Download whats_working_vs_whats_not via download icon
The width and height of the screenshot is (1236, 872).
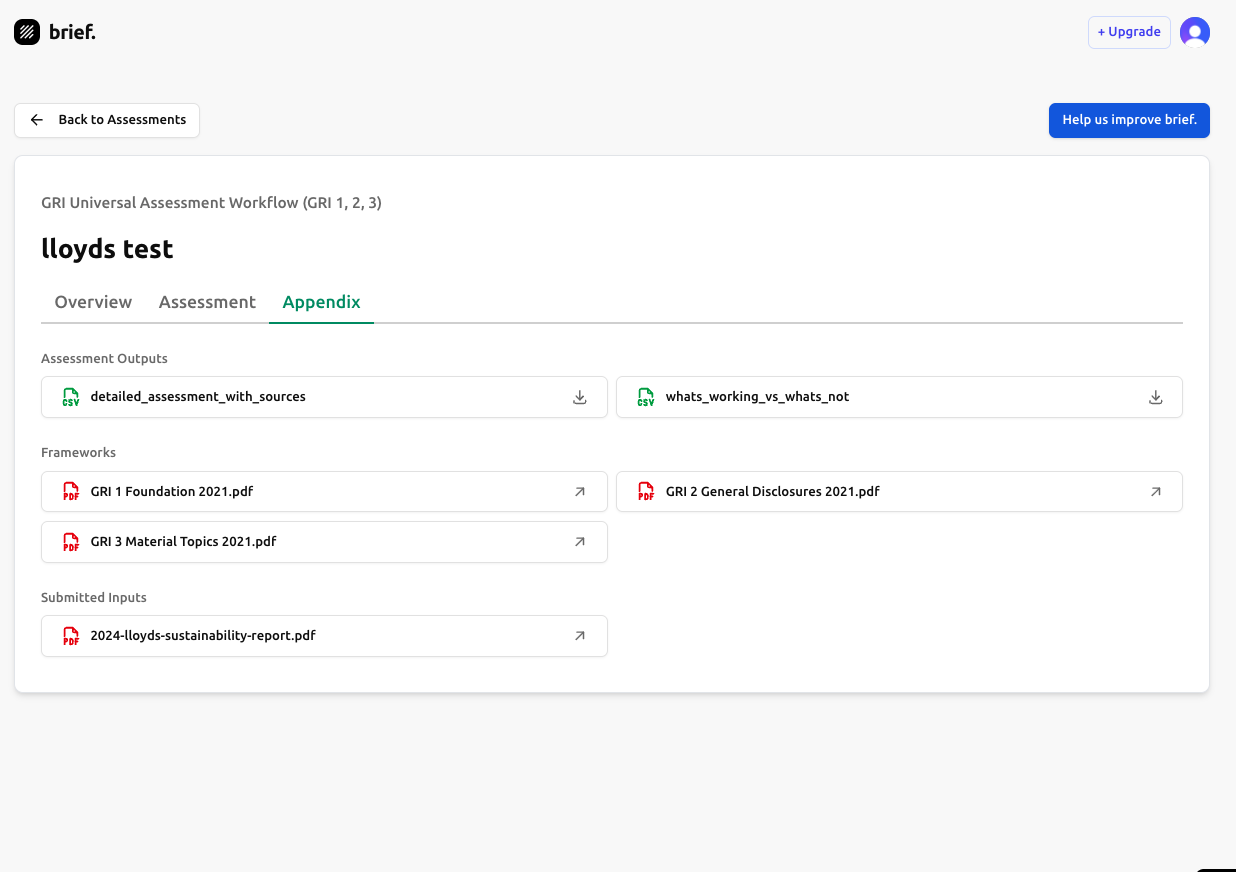pyautogui.click(x=1155, y=397)
